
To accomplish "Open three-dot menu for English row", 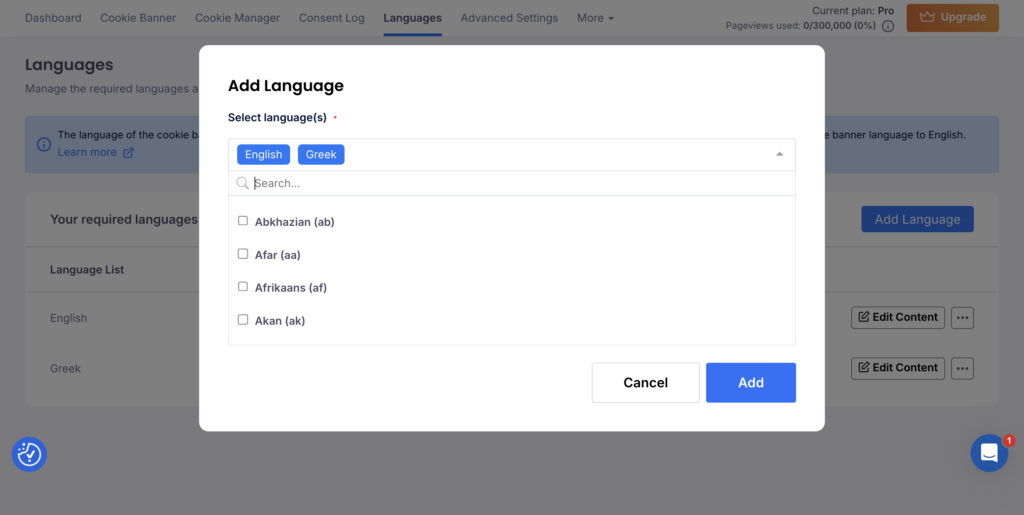I will tap(962, 317).
